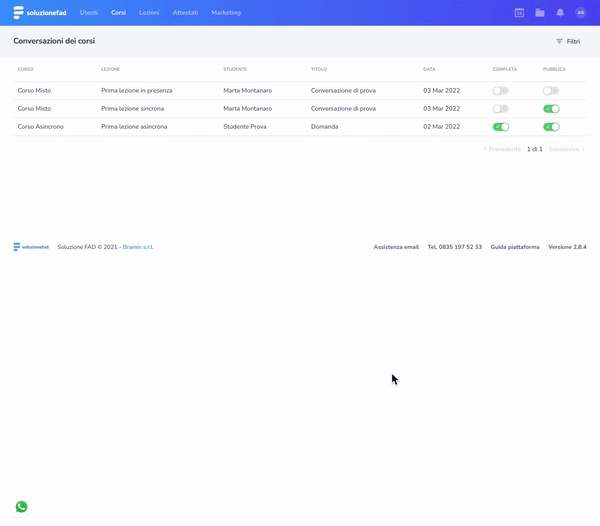This screenshot has width=600, height=526.
Task: Click the soluzionefad logo in header
Action: (40, 13)
